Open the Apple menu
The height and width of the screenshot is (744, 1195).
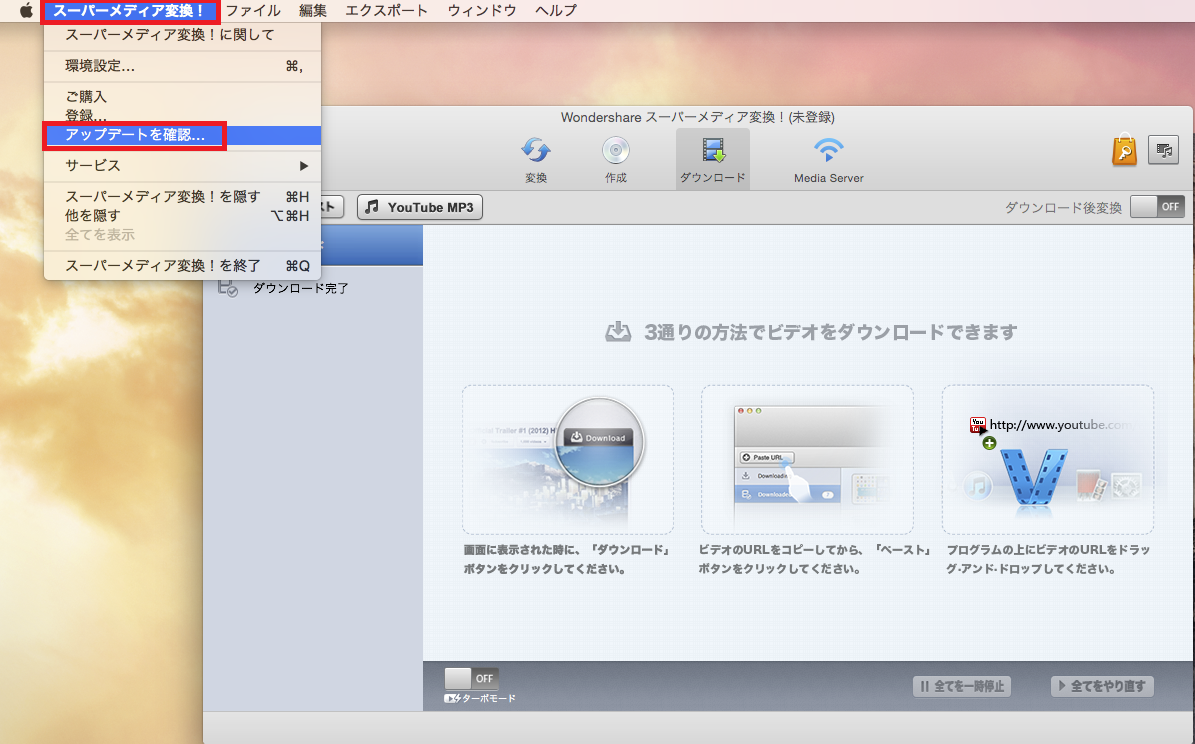[26, 11]
